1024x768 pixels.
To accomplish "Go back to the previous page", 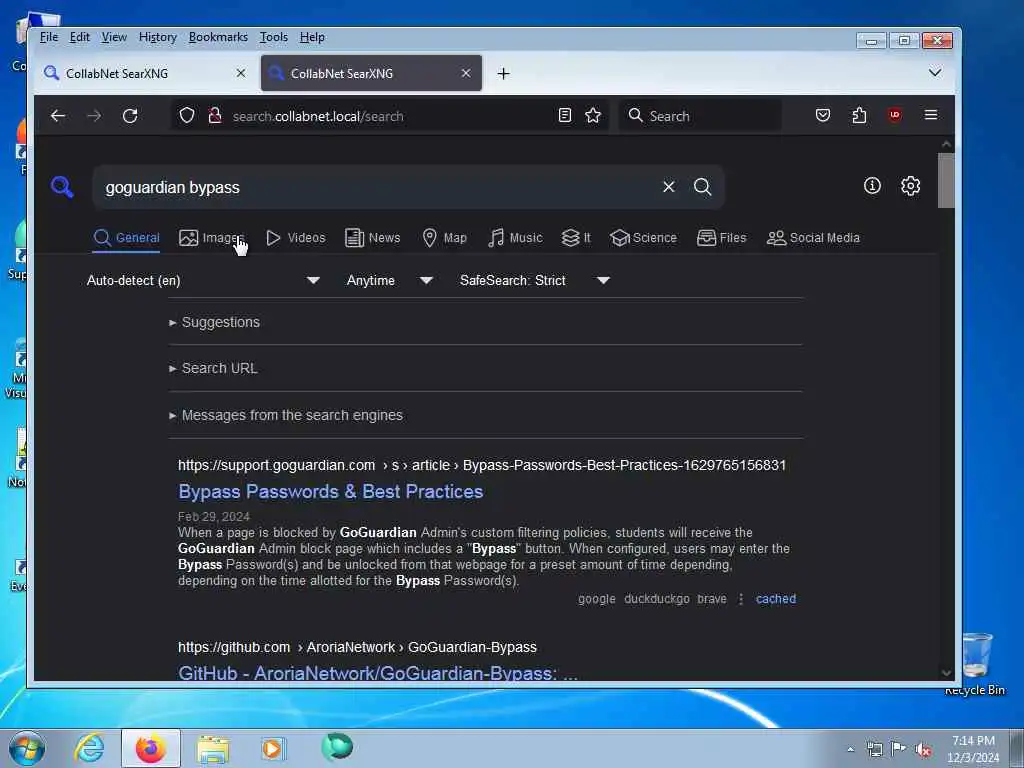I will [58, 116].
